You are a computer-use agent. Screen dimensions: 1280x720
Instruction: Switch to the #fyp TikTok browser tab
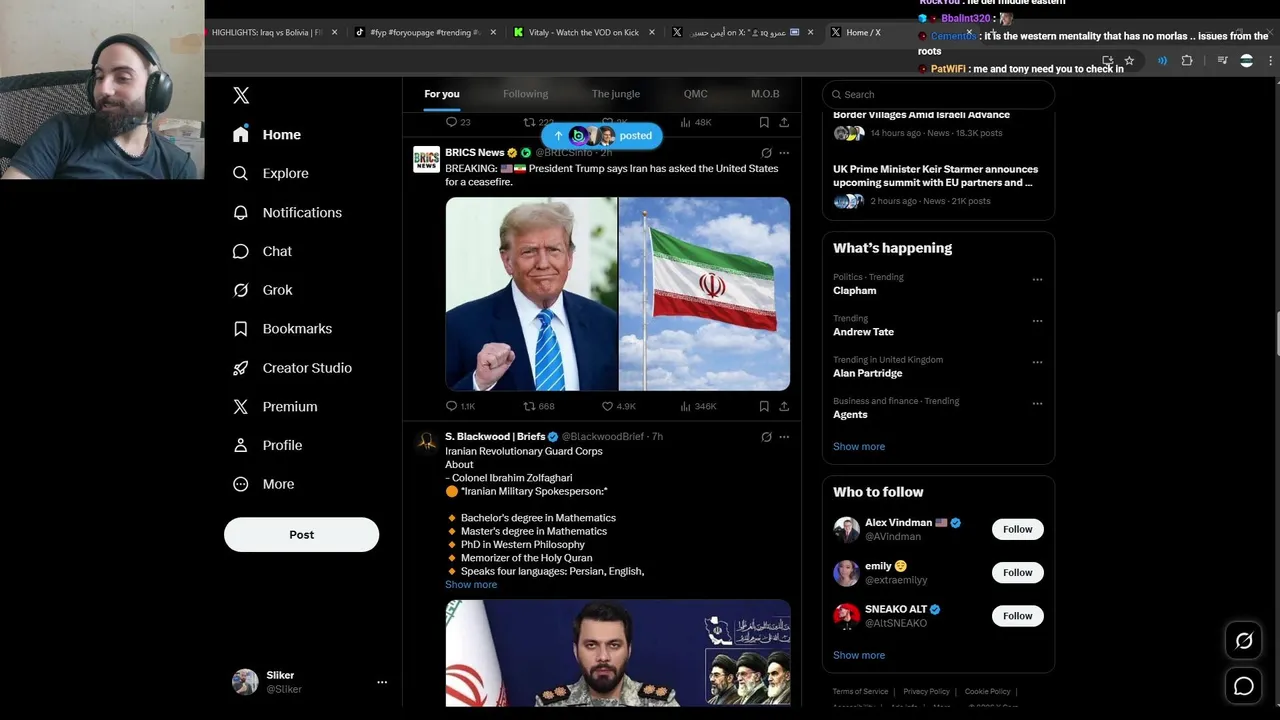coord(425,32)
